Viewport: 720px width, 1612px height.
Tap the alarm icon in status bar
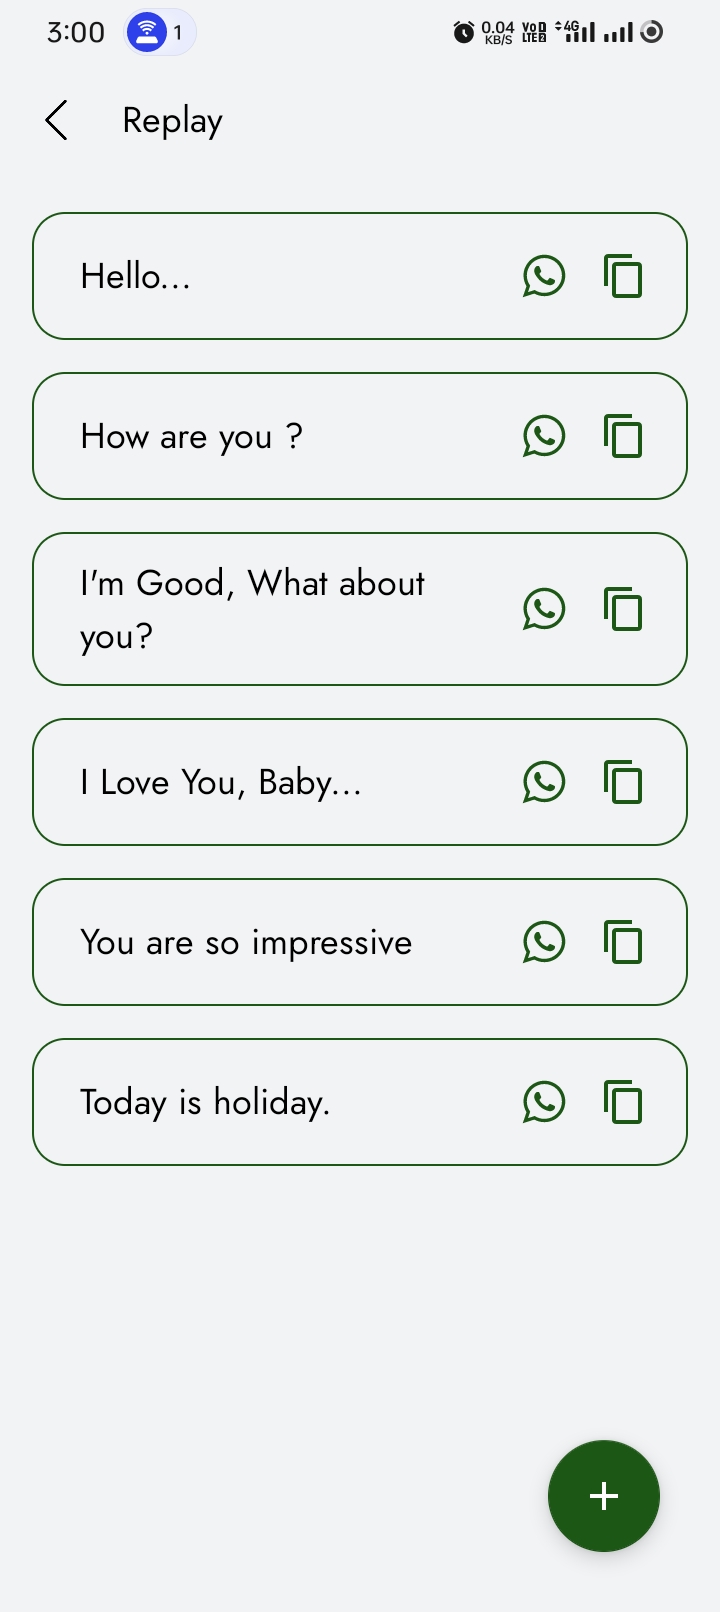(464, 32)
